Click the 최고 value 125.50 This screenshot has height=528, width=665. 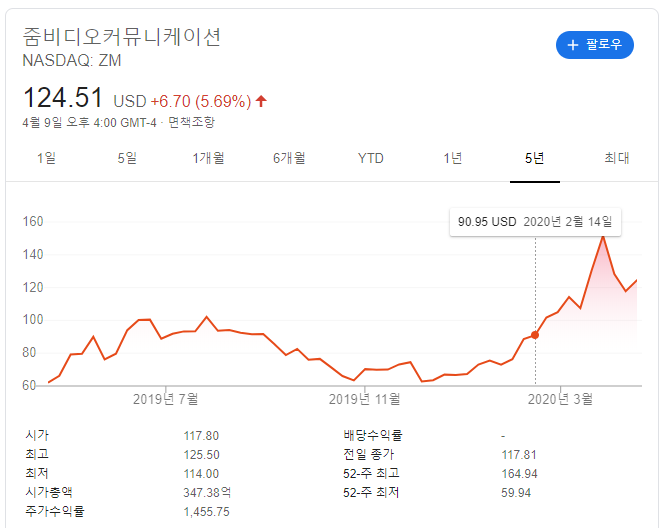(x=201, y=455)
